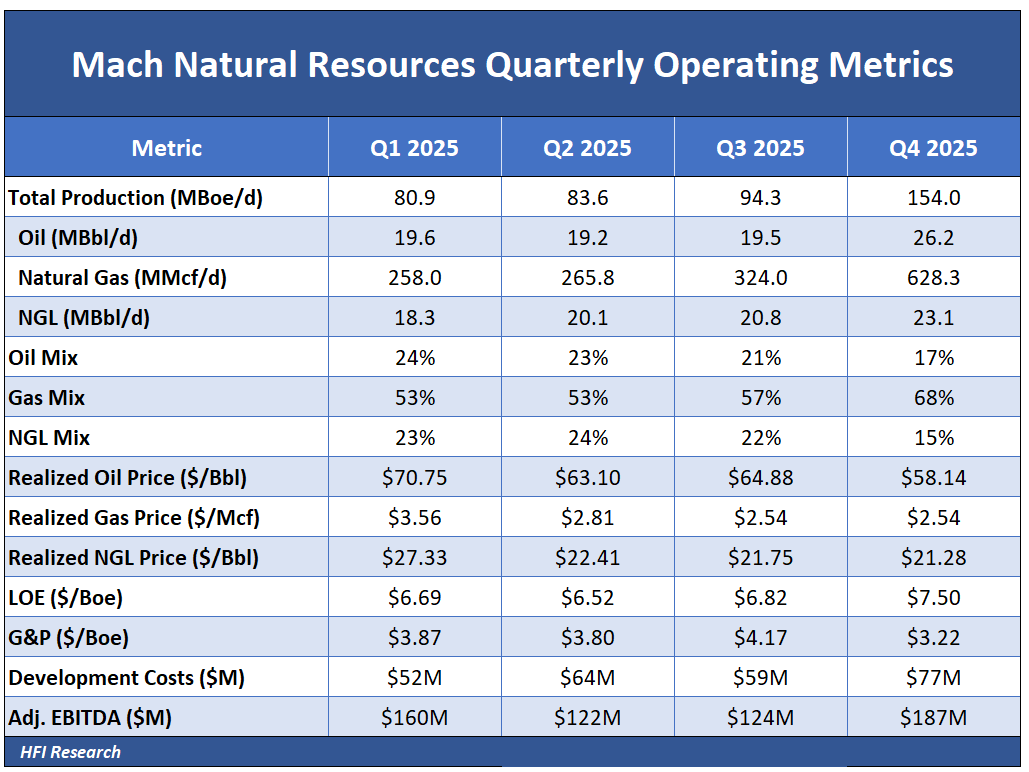Select realized oil price $58.14
This screenshot has height=772, width=1029.
pos(933,478)
